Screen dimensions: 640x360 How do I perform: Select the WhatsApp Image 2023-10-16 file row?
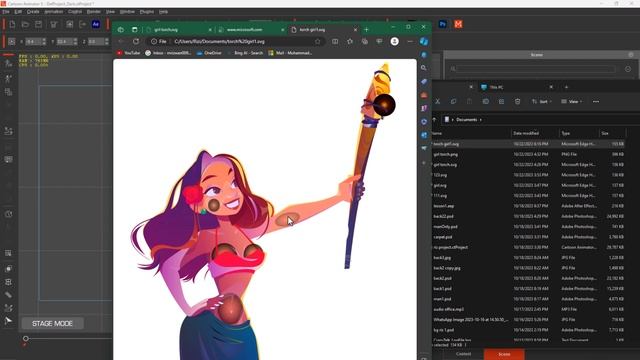528,320
